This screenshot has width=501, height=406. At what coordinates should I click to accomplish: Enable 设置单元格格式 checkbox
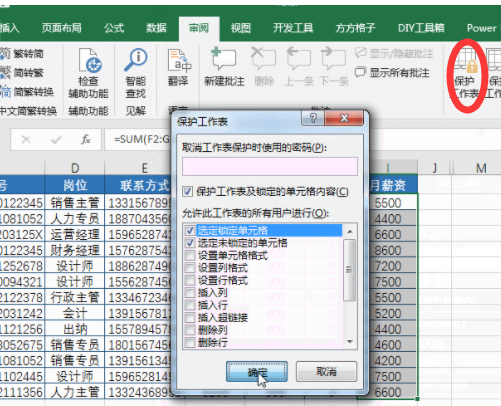[190, 256]
